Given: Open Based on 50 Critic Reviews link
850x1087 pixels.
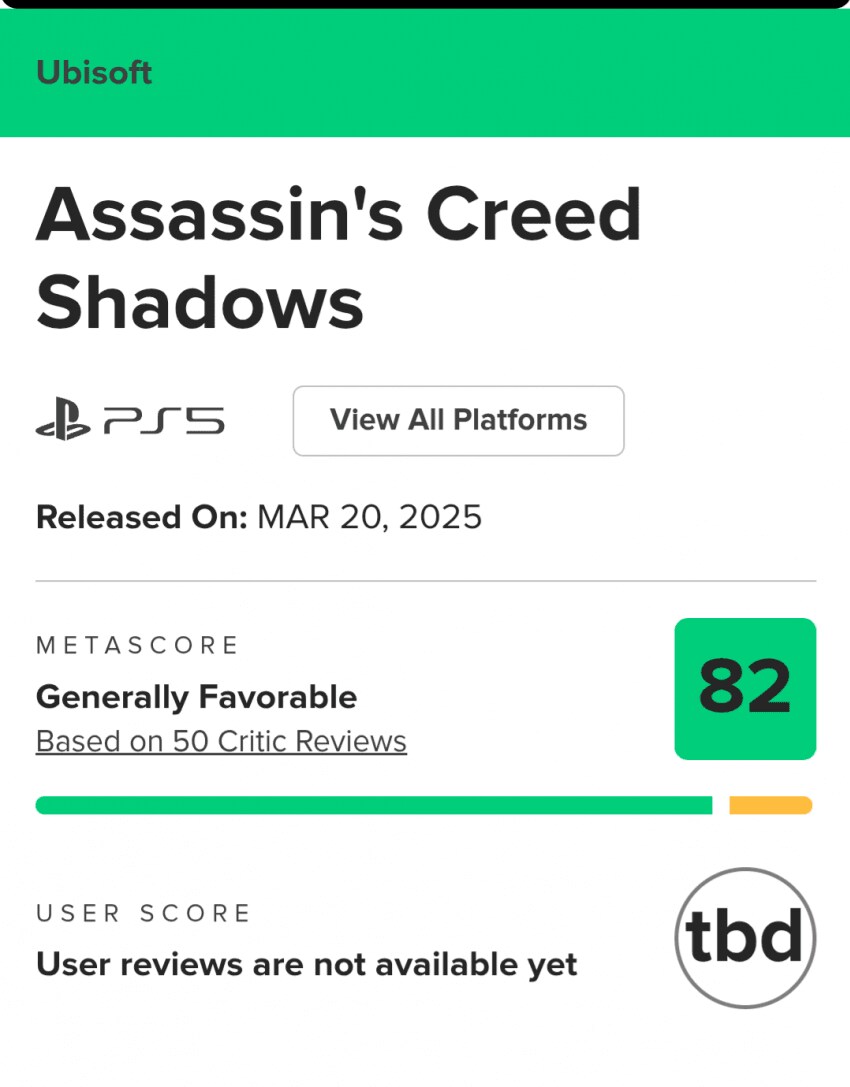Looking at the screenshot, I should tap(221, 741).
